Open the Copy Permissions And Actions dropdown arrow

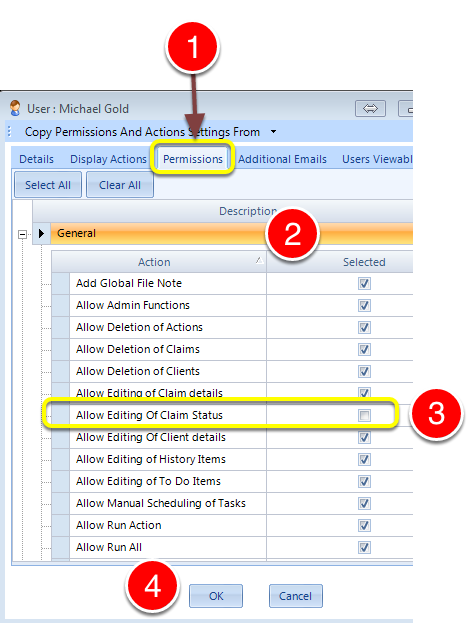[273, 132]
